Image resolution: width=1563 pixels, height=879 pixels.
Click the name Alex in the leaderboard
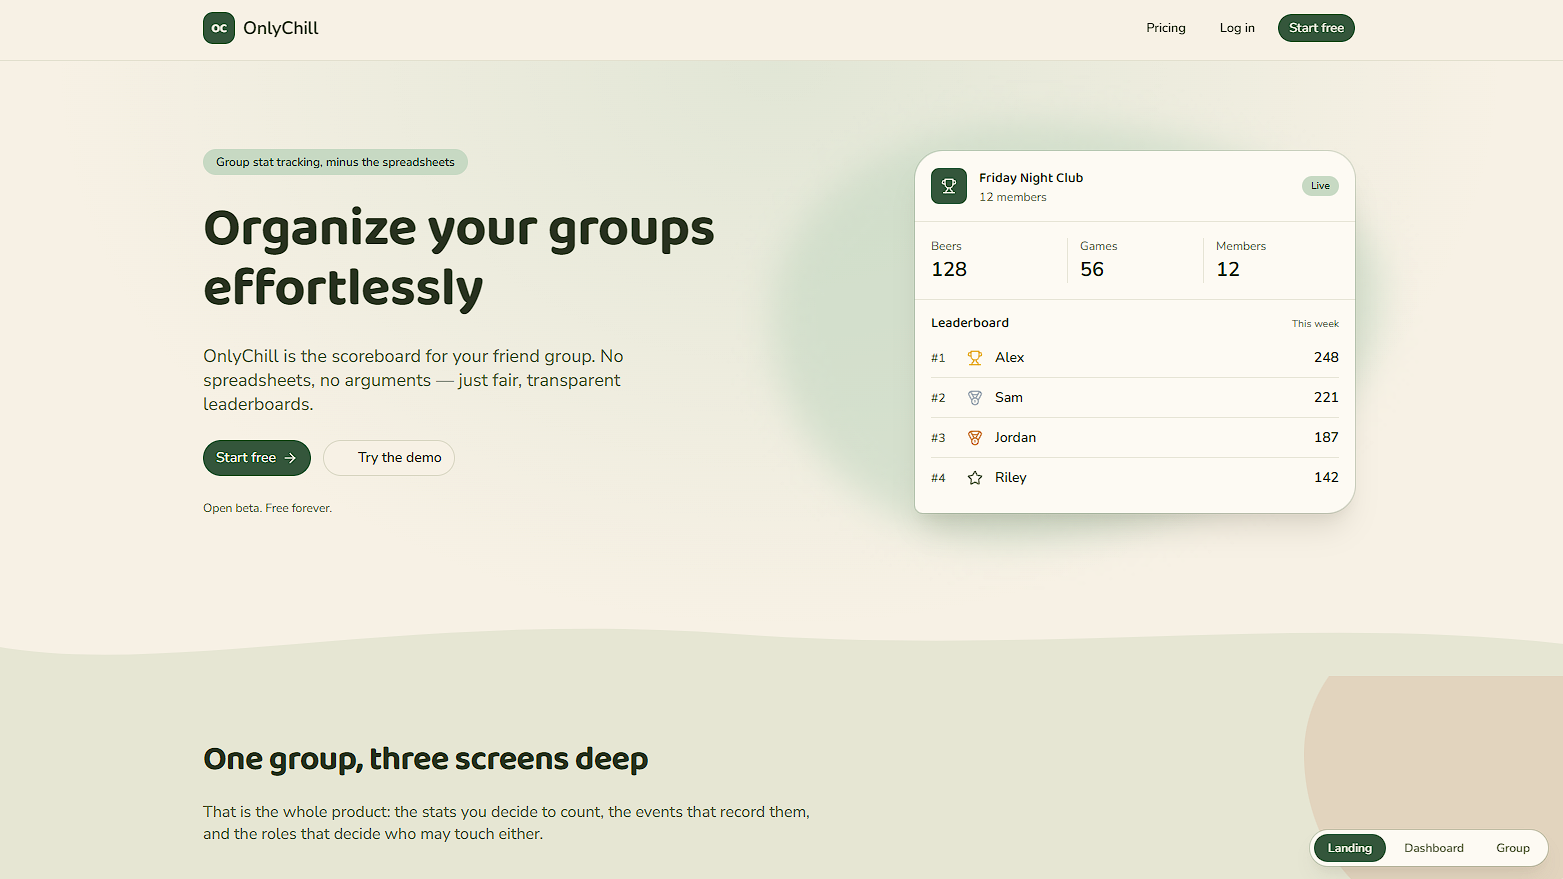(1009, 358)
